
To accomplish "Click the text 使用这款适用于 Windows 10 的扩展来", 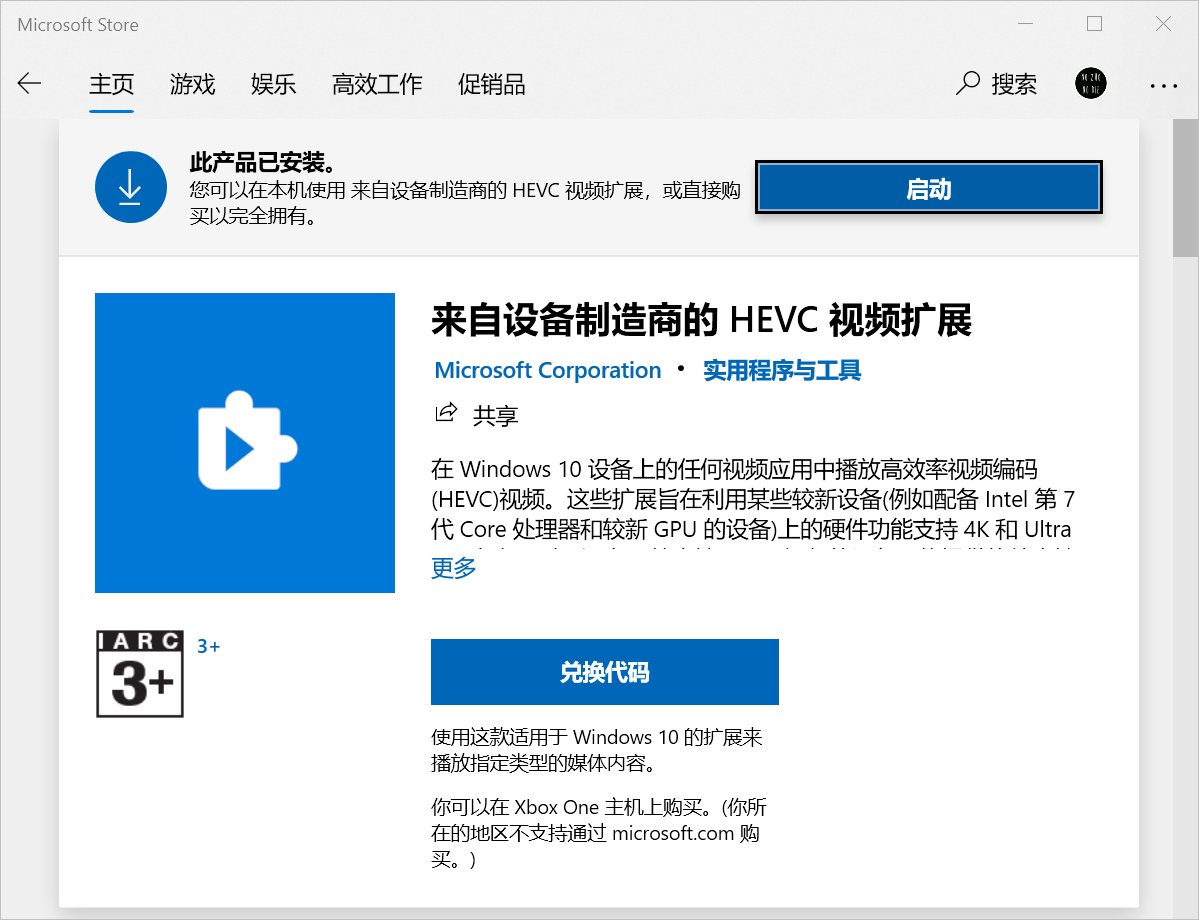I will [596, 737].
